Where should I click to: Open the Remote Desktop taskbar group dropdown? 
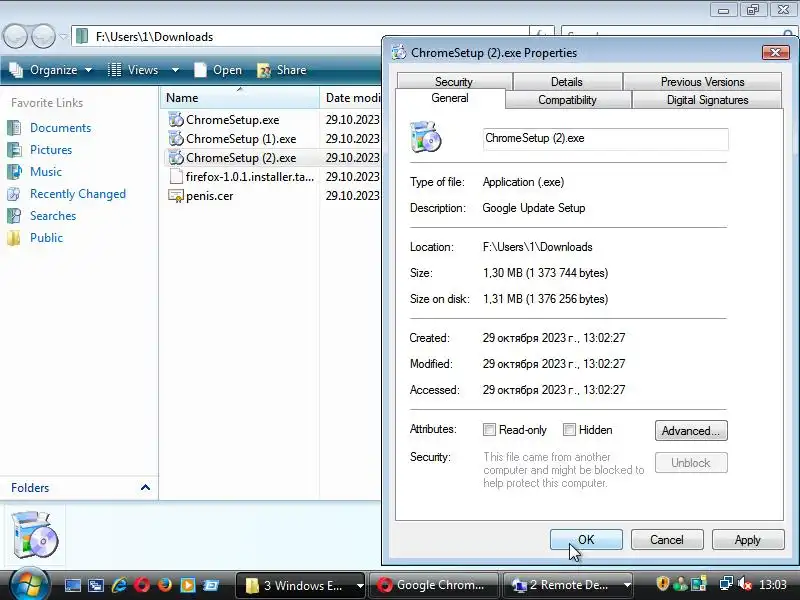coord(627,586)
